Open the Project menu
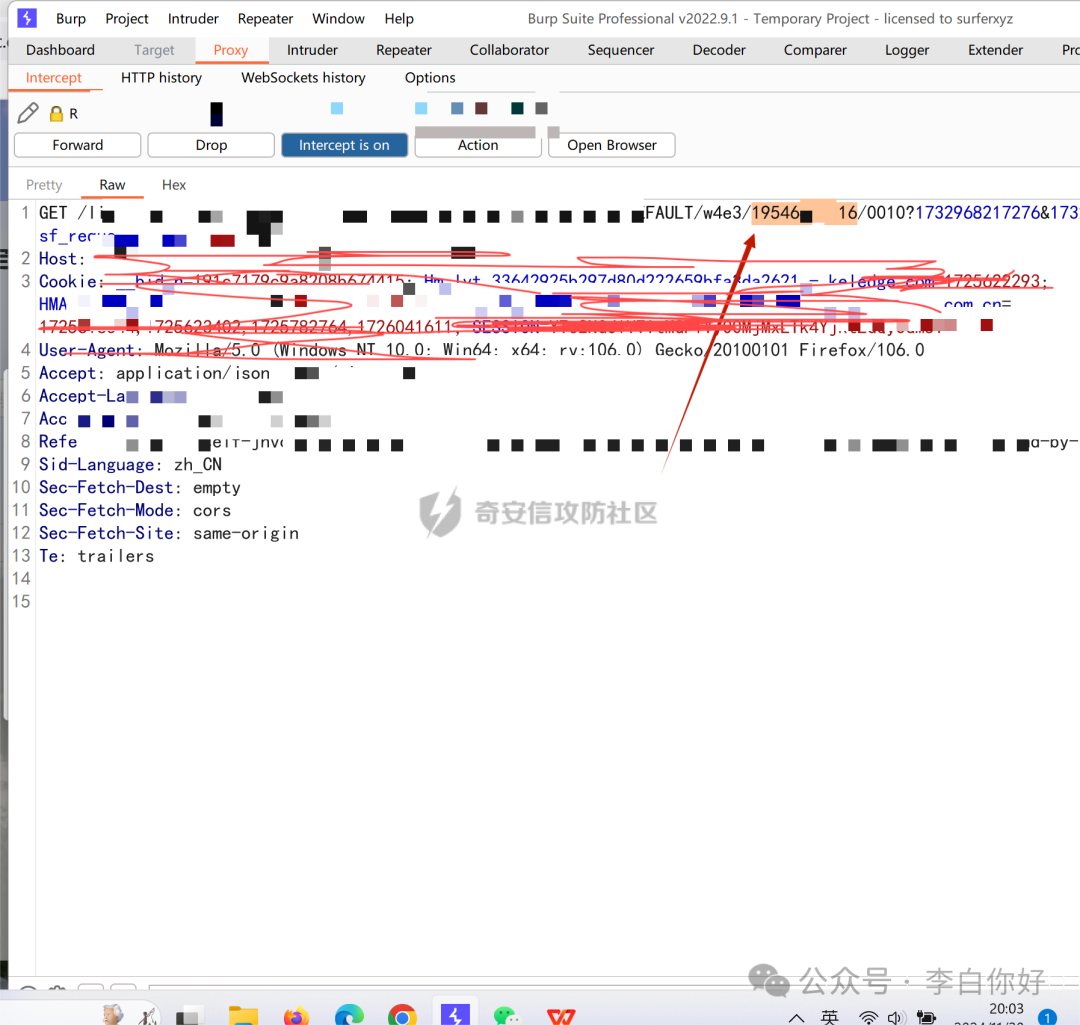The image size is (1080, 1025). click(x=127, y=19)
